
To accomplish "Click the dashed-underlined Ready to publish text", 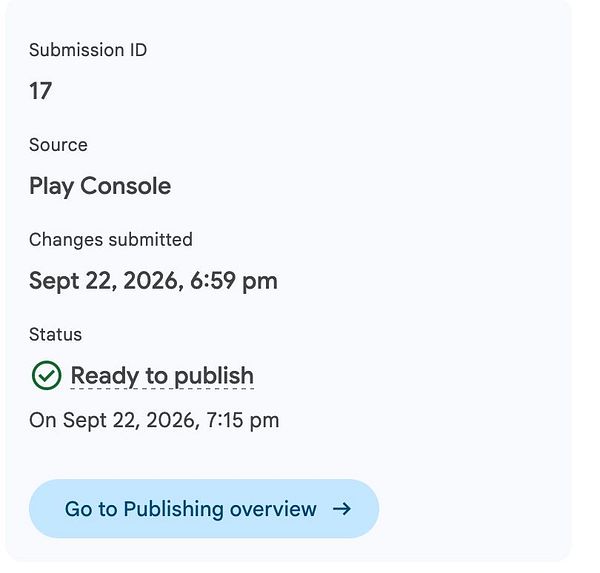I will tap(162, 376).
